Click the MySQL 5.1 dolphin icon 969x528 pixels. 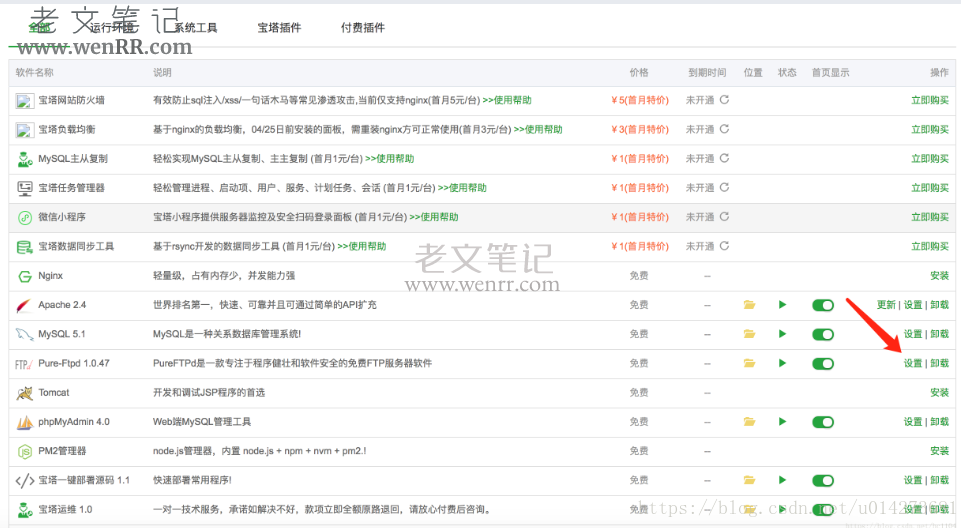click(25, 334)
